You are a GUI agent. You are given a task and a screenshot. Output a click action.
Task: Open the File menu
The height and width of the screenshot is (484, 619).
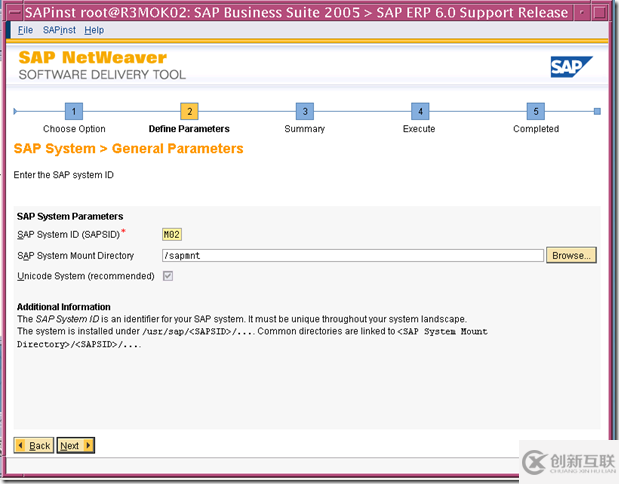coord(25,30)
